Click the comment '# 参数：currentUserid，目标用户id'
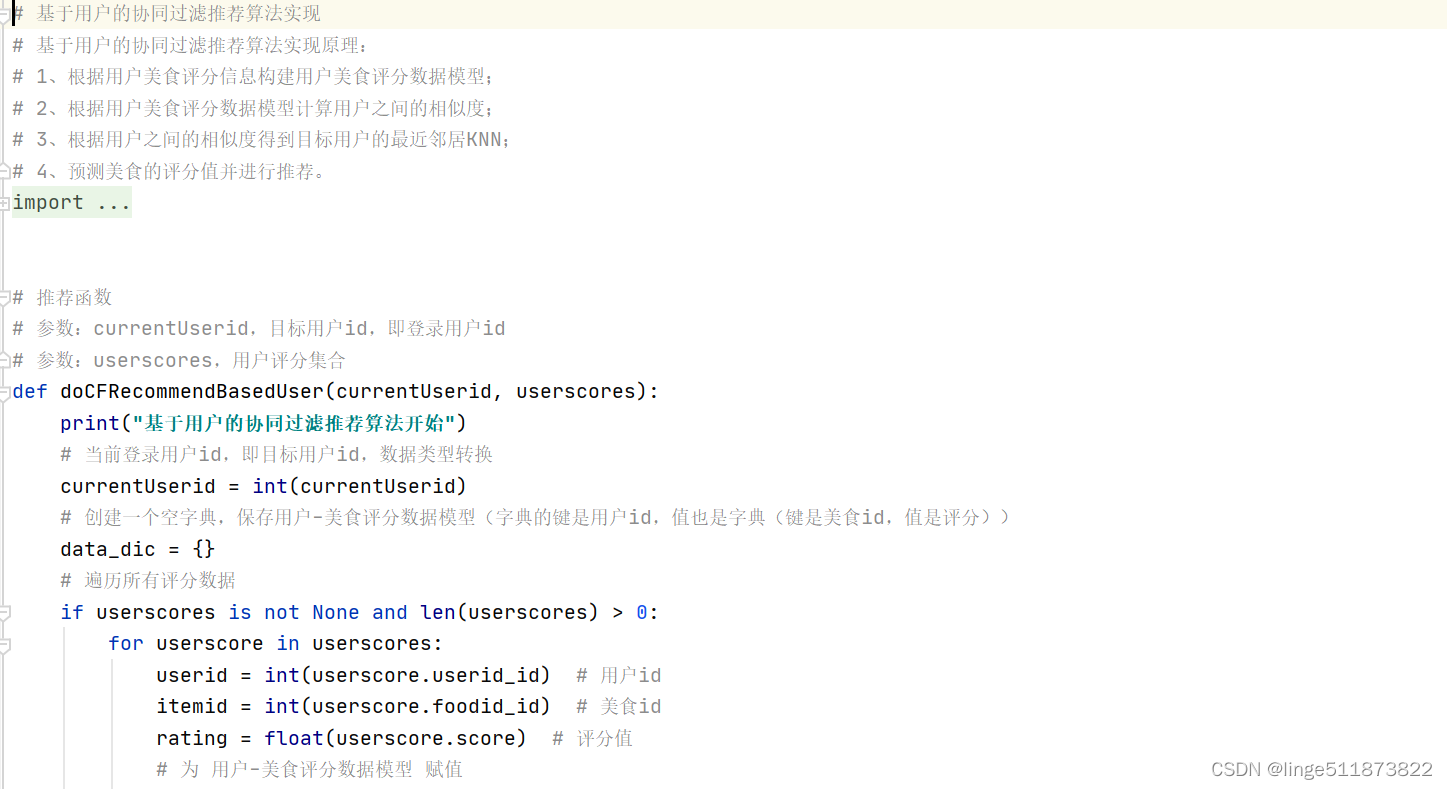 point(259,328)
